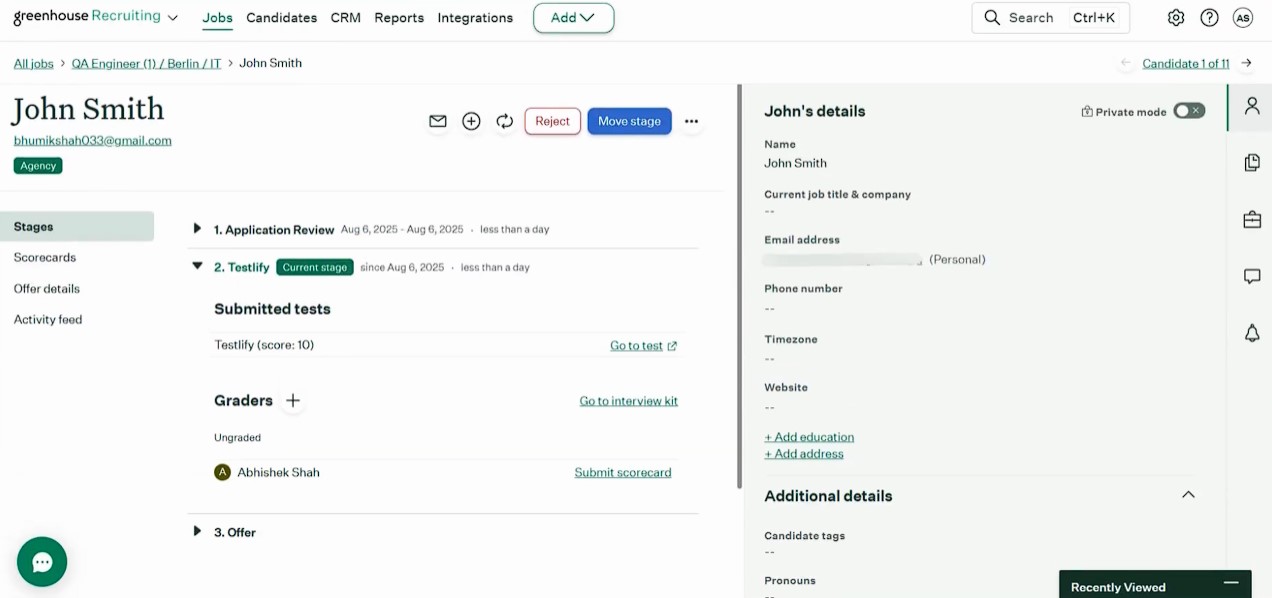Open the settings gear icon

pyautogui.click(x=1176, y=18)
